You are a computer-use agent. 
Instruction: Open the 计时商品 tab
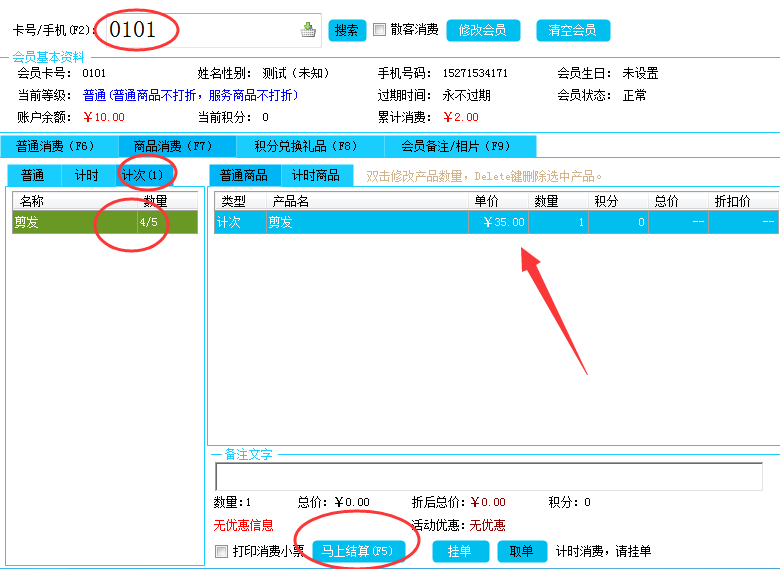pyautogui.click(x=315, y=176)
